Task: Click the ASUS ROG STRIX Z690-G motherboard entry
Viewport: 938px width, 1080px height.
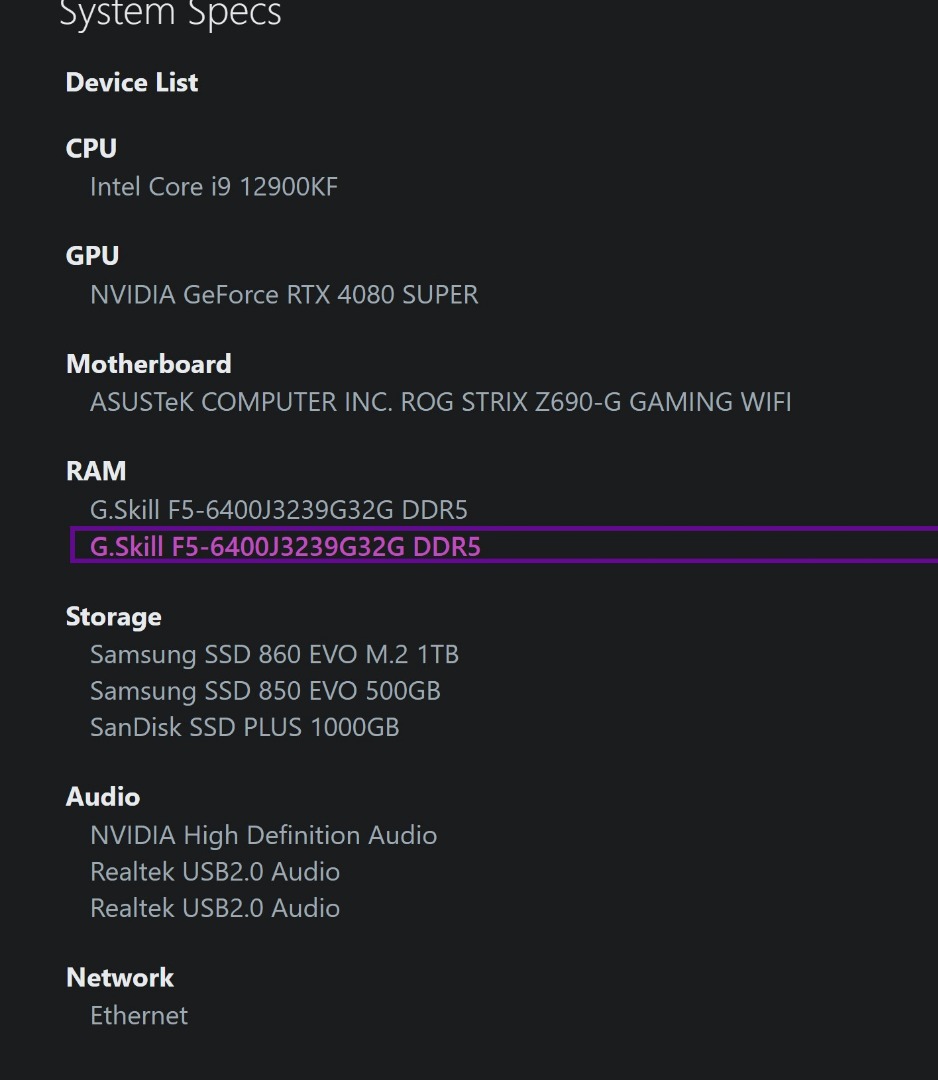Action: click(x=440, y=401)
